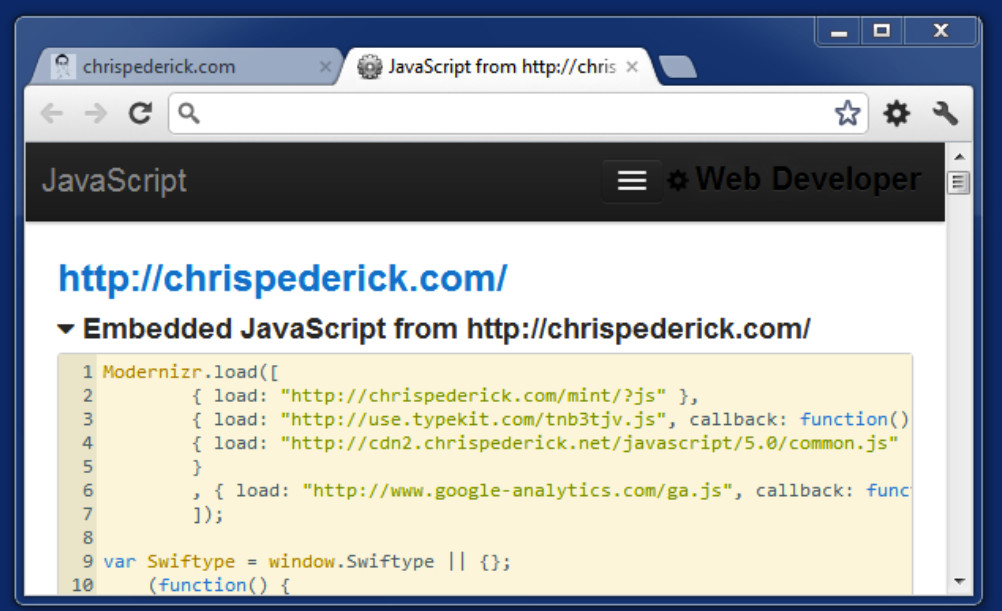The height and width of the screenshot is (611, 1002).
Task: Open the http://chrispederick.com/ link
Action: (283, 278)
